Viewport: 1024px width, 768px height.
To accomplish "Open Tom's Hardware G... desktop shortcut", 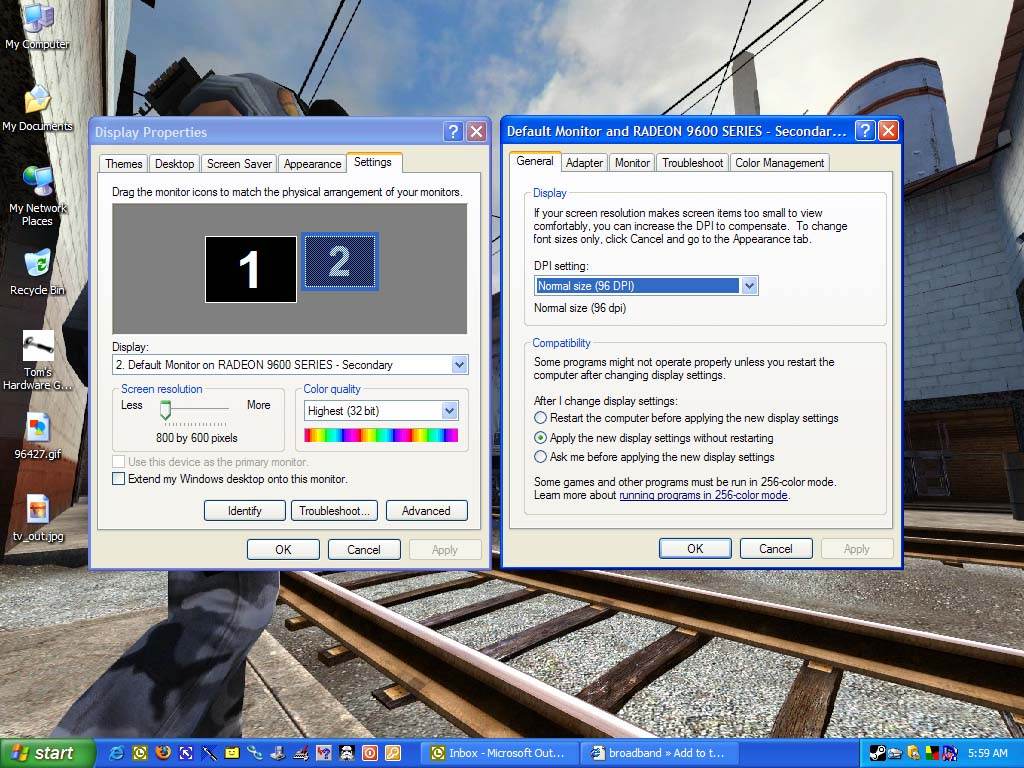I will click(37, 360).
